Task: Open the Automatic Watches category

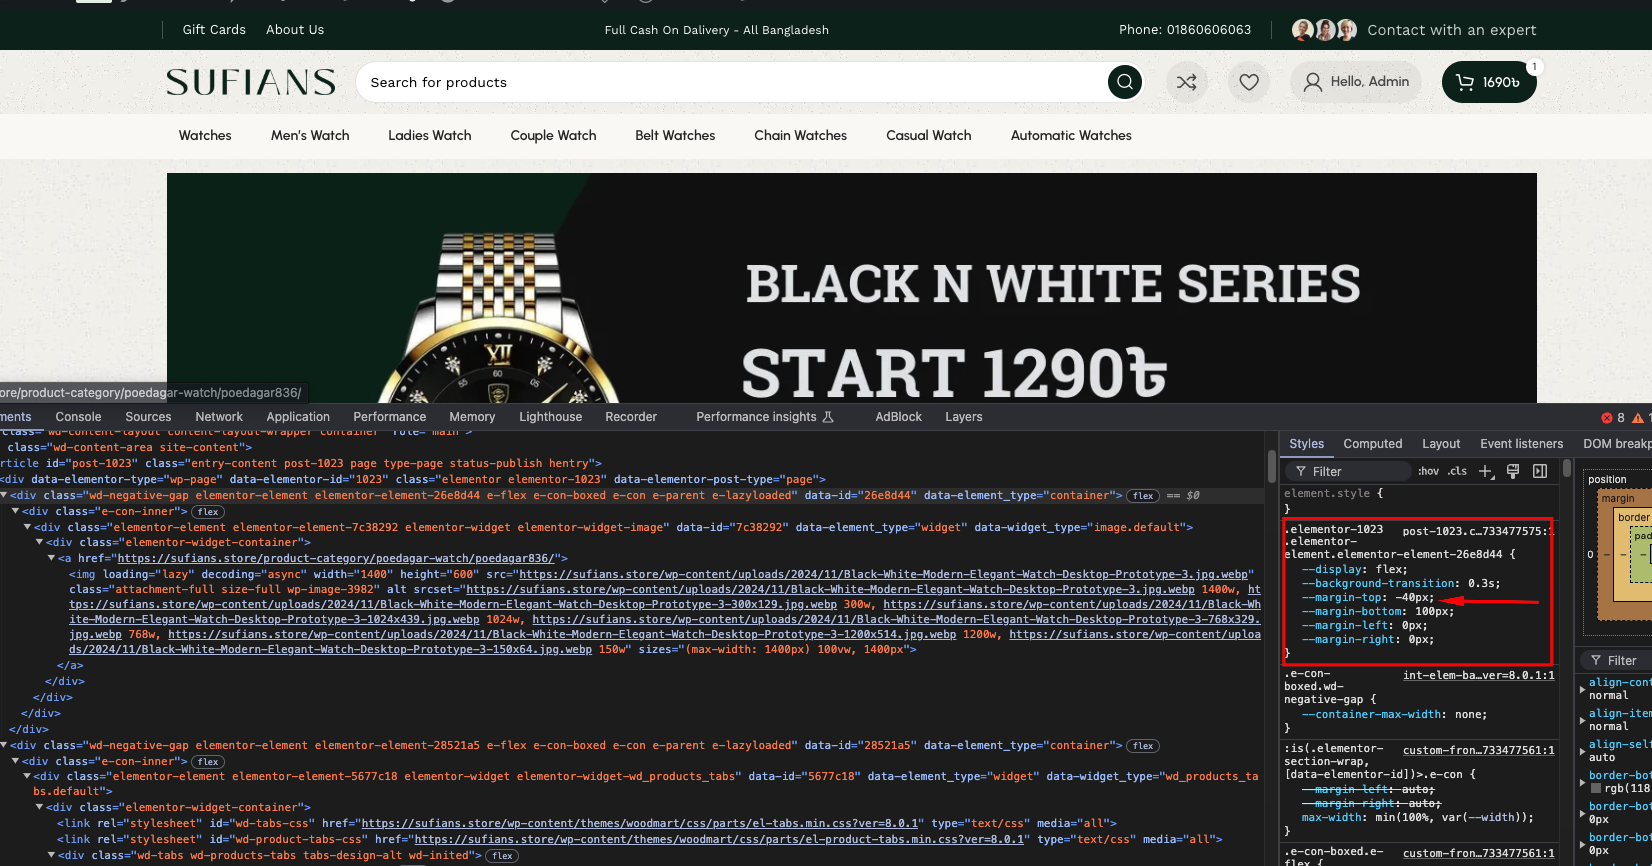Action: coord(1071,135)
